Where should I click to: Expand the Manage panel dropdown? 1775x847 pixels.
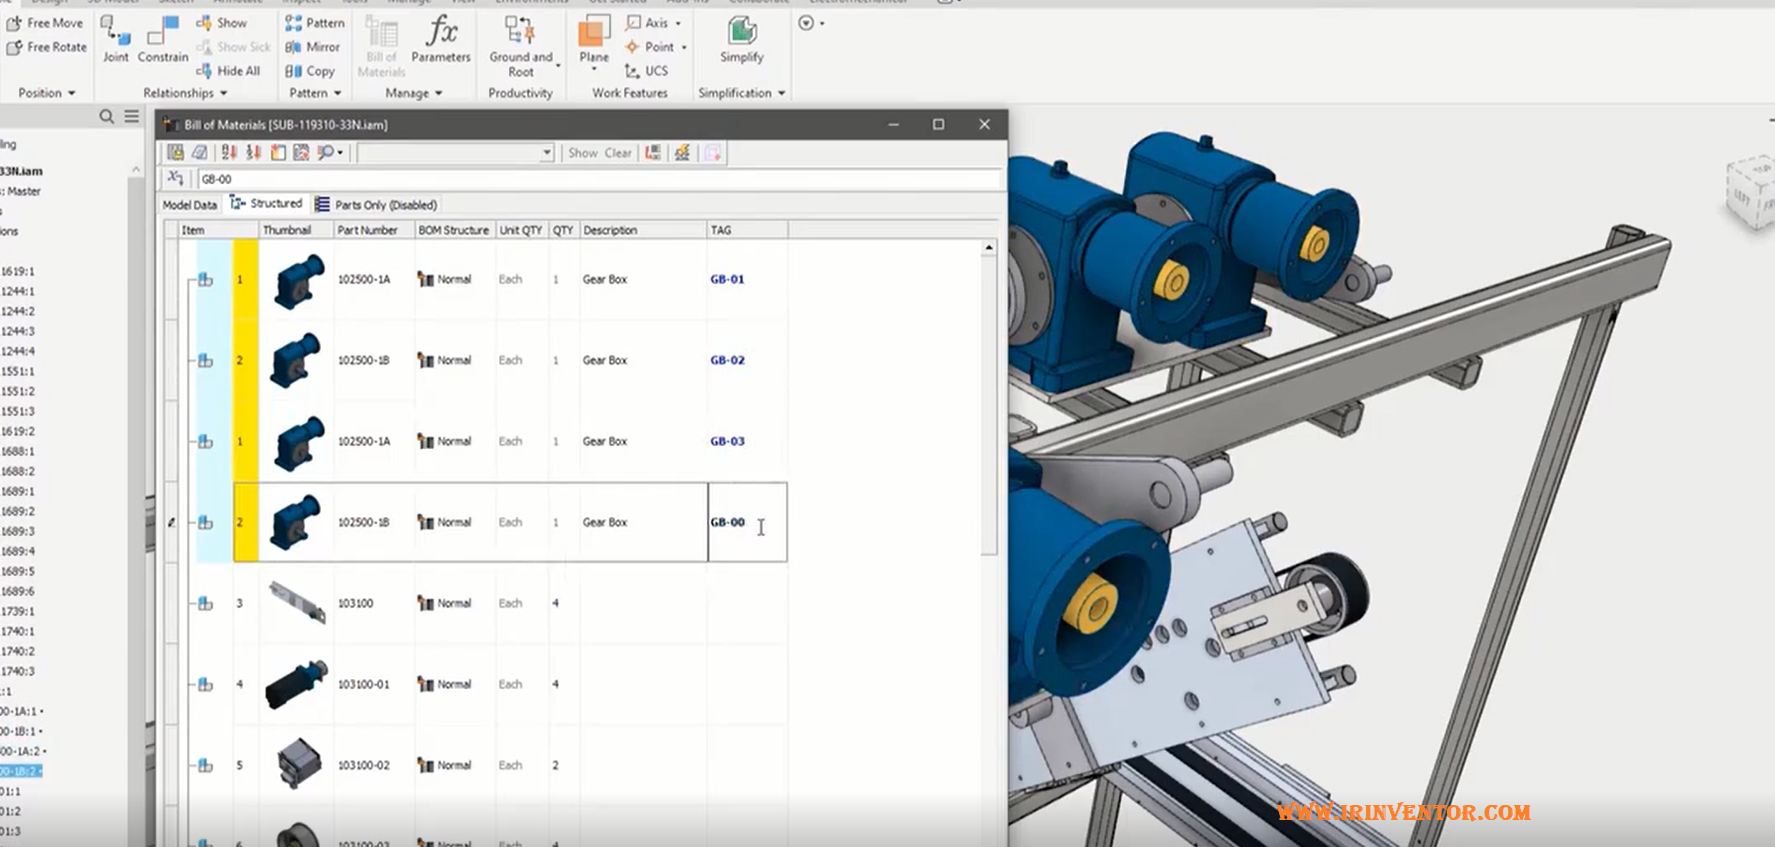point(438,93)
